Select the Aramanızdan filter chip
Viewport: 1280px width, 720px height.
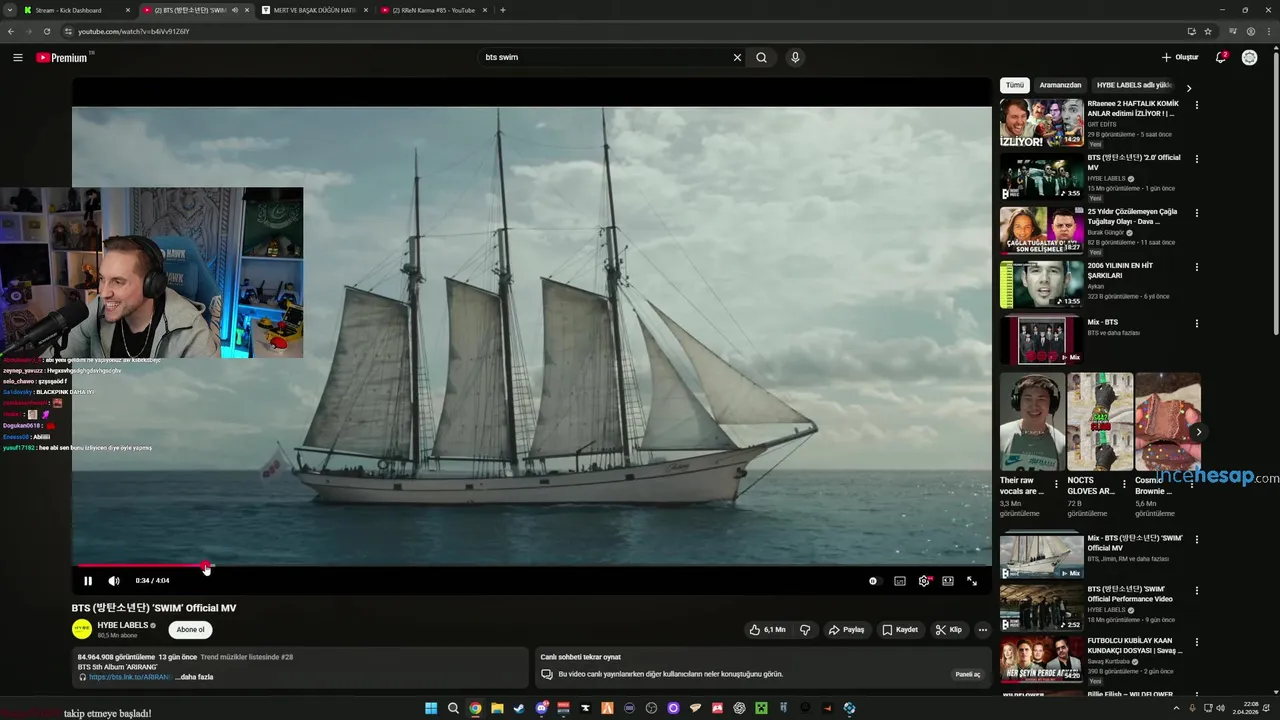(1060, 86)
